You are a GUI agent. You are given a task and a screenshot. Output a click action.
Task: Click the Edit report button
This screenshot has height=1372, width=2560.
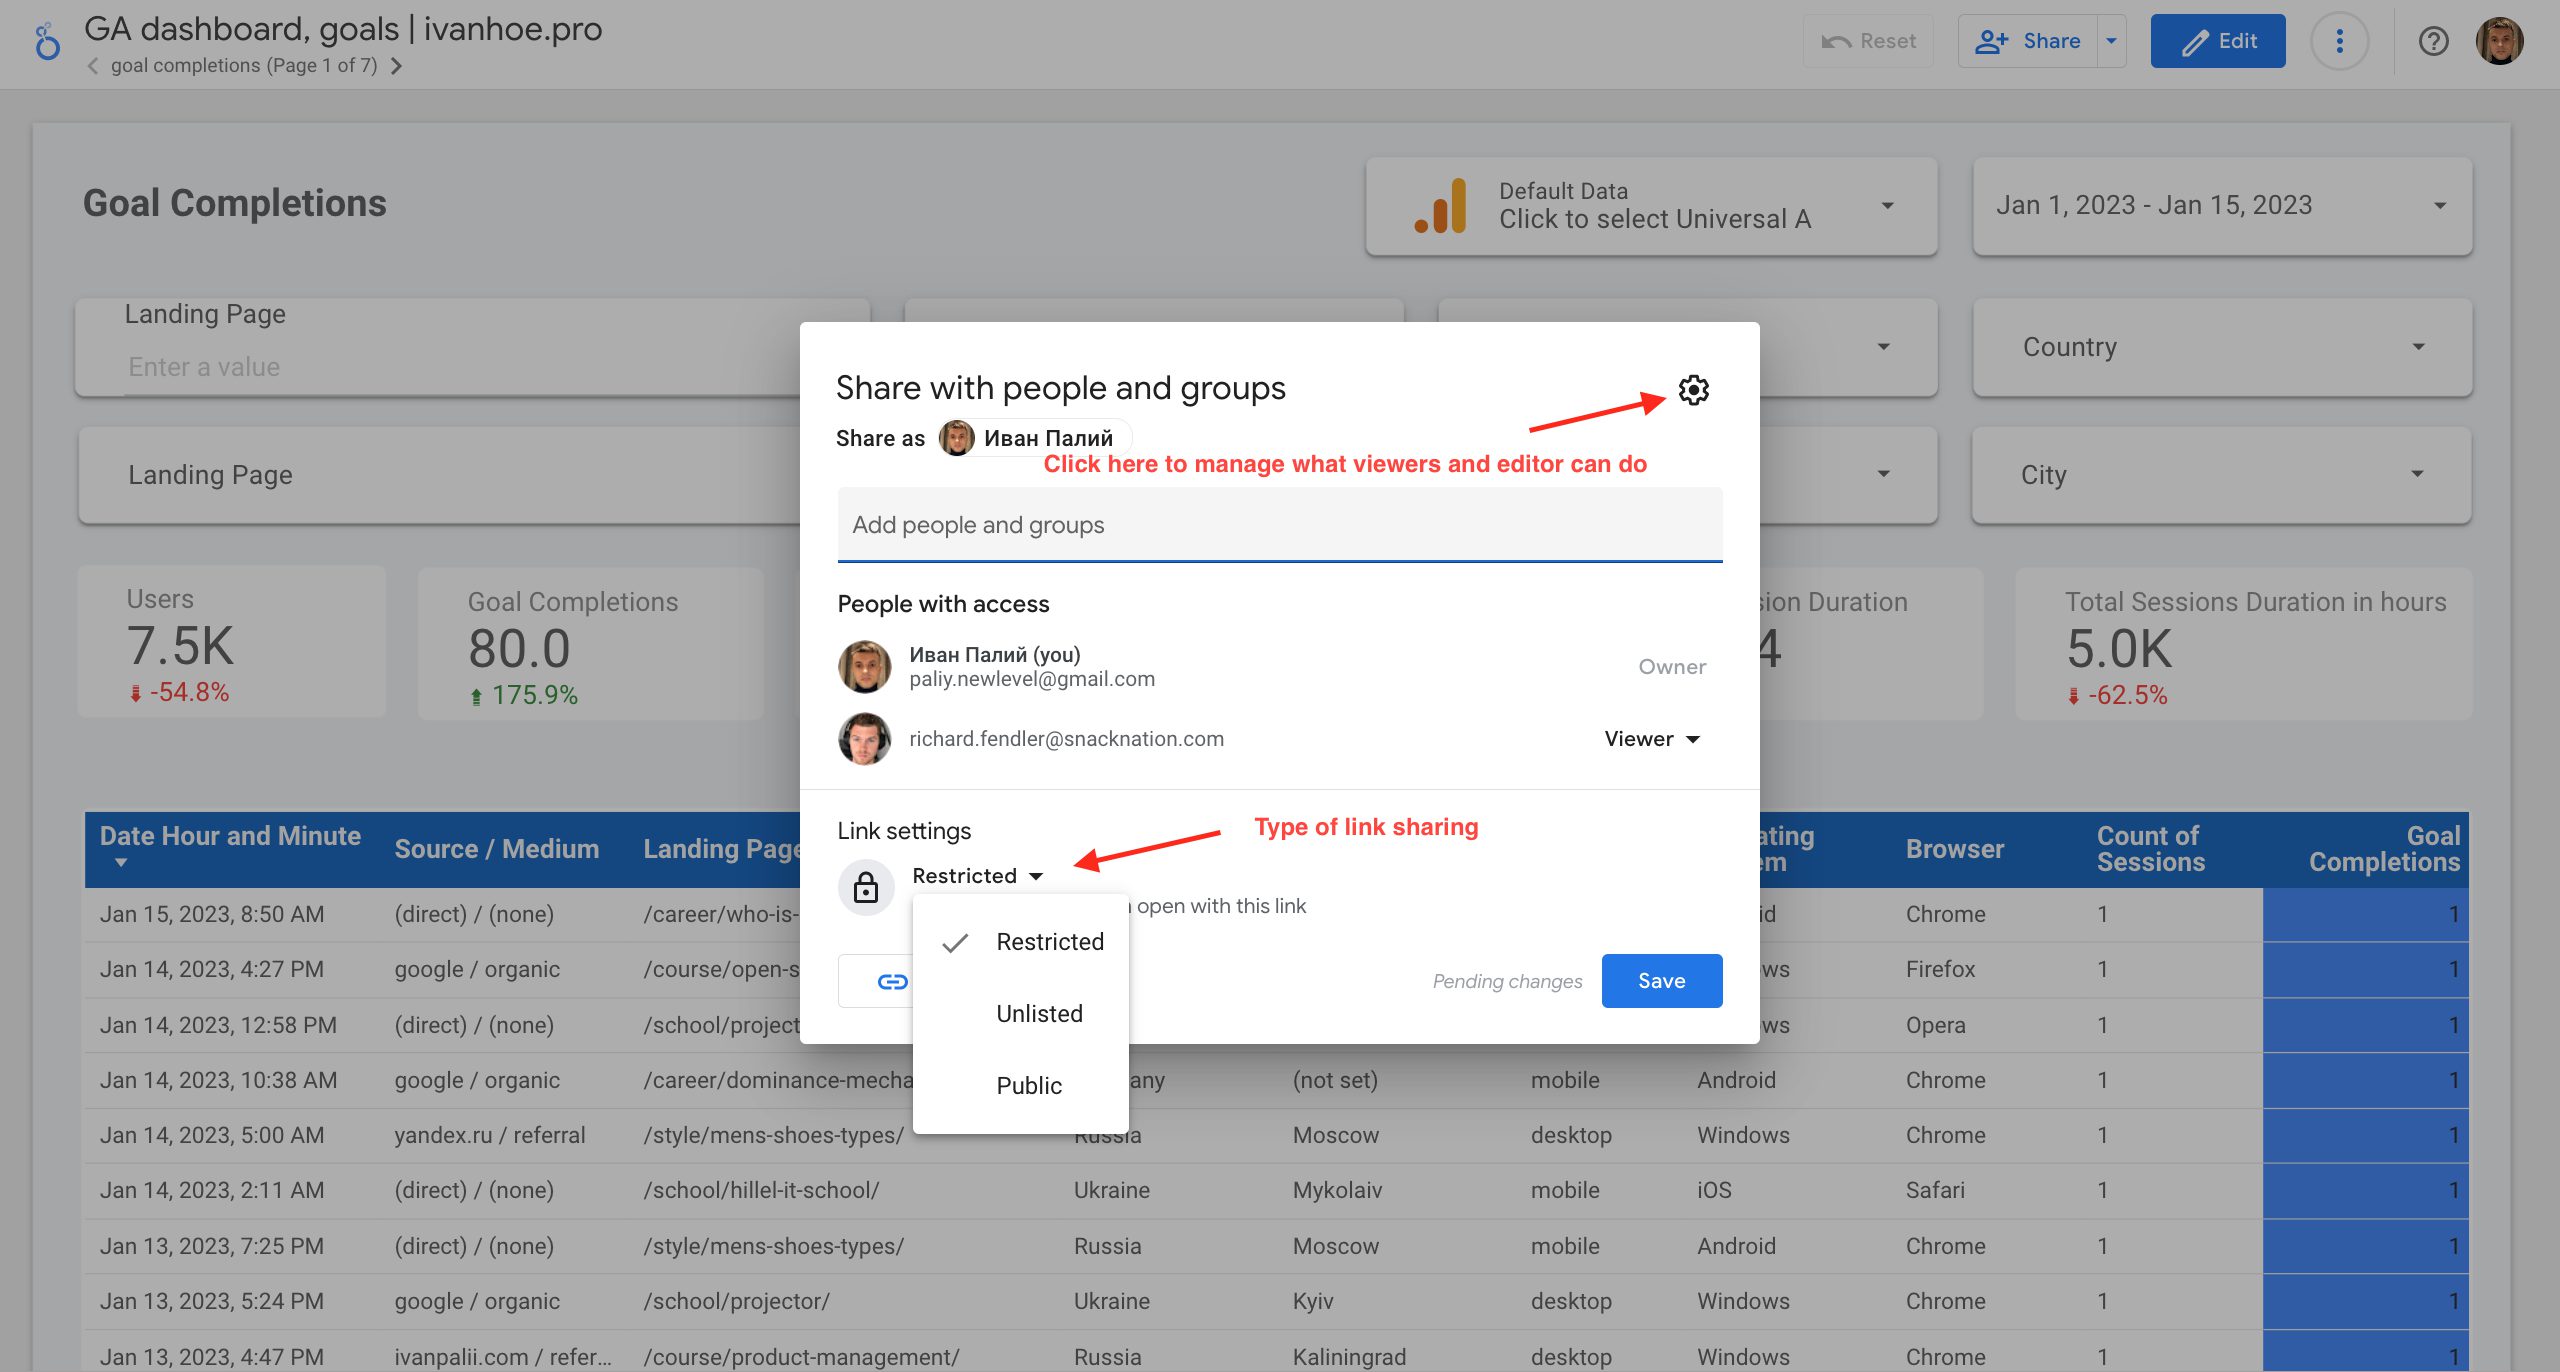coord(2217,41)
